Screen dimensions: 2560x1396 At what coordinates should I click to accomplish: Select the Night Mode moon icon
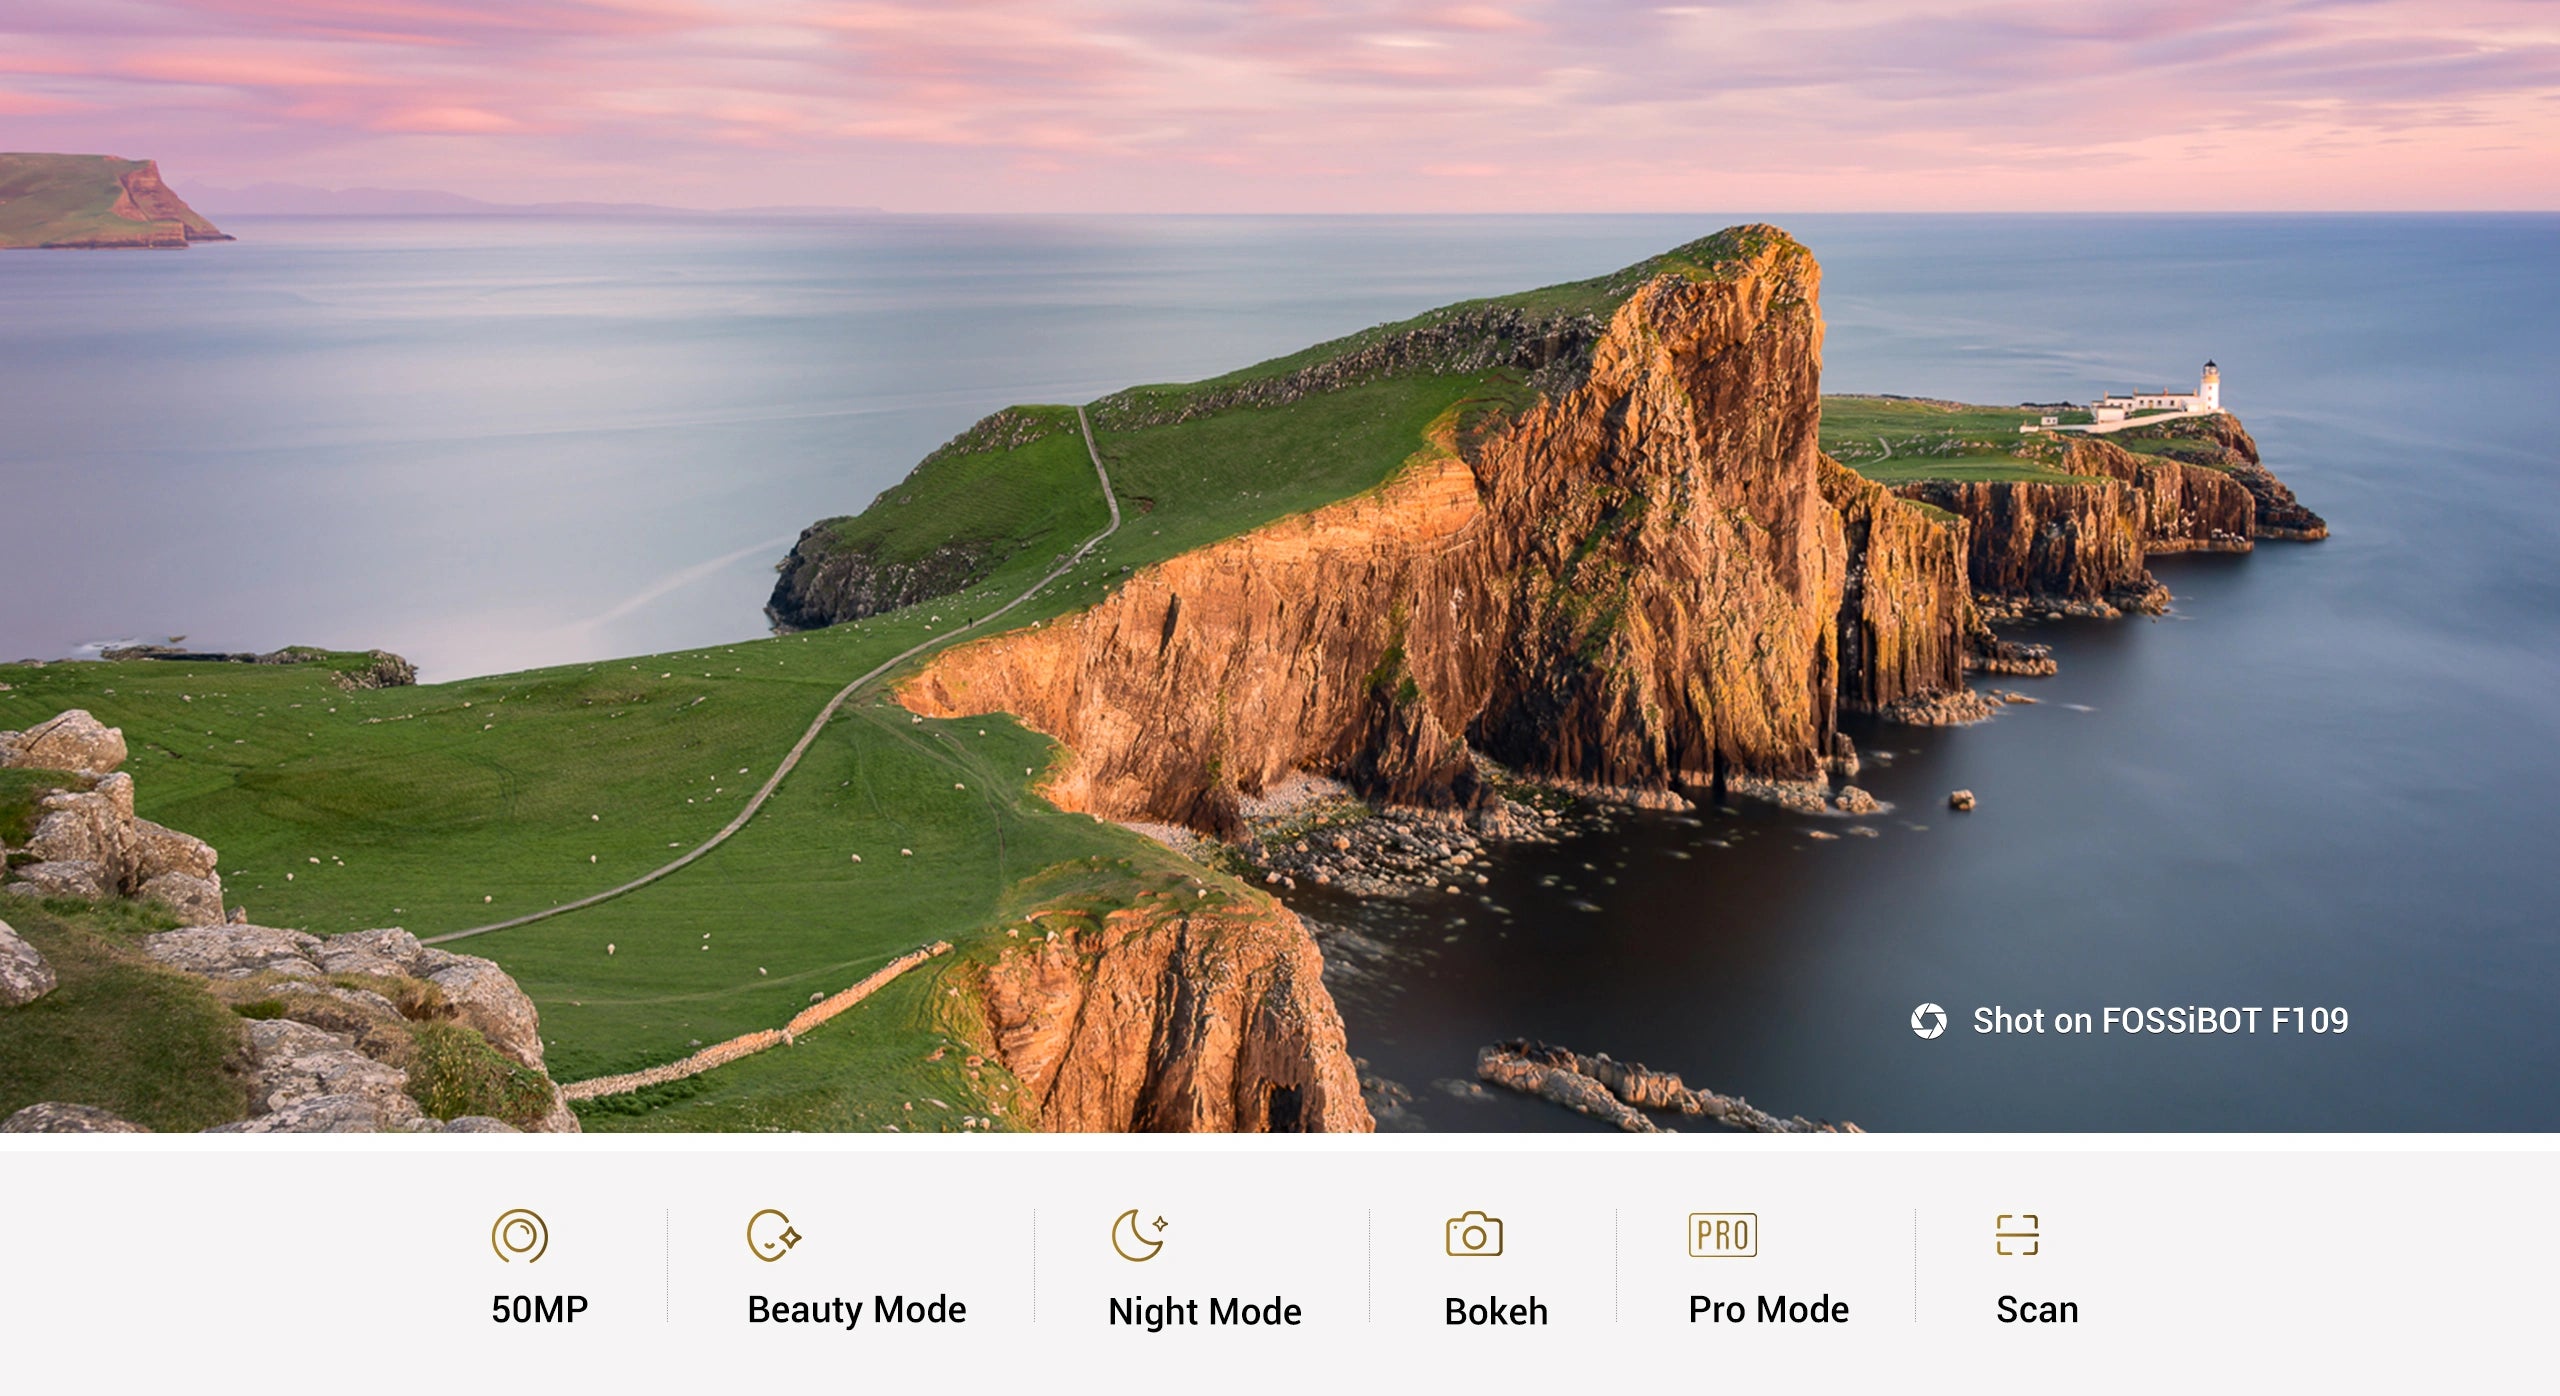click(1138, 1235)
